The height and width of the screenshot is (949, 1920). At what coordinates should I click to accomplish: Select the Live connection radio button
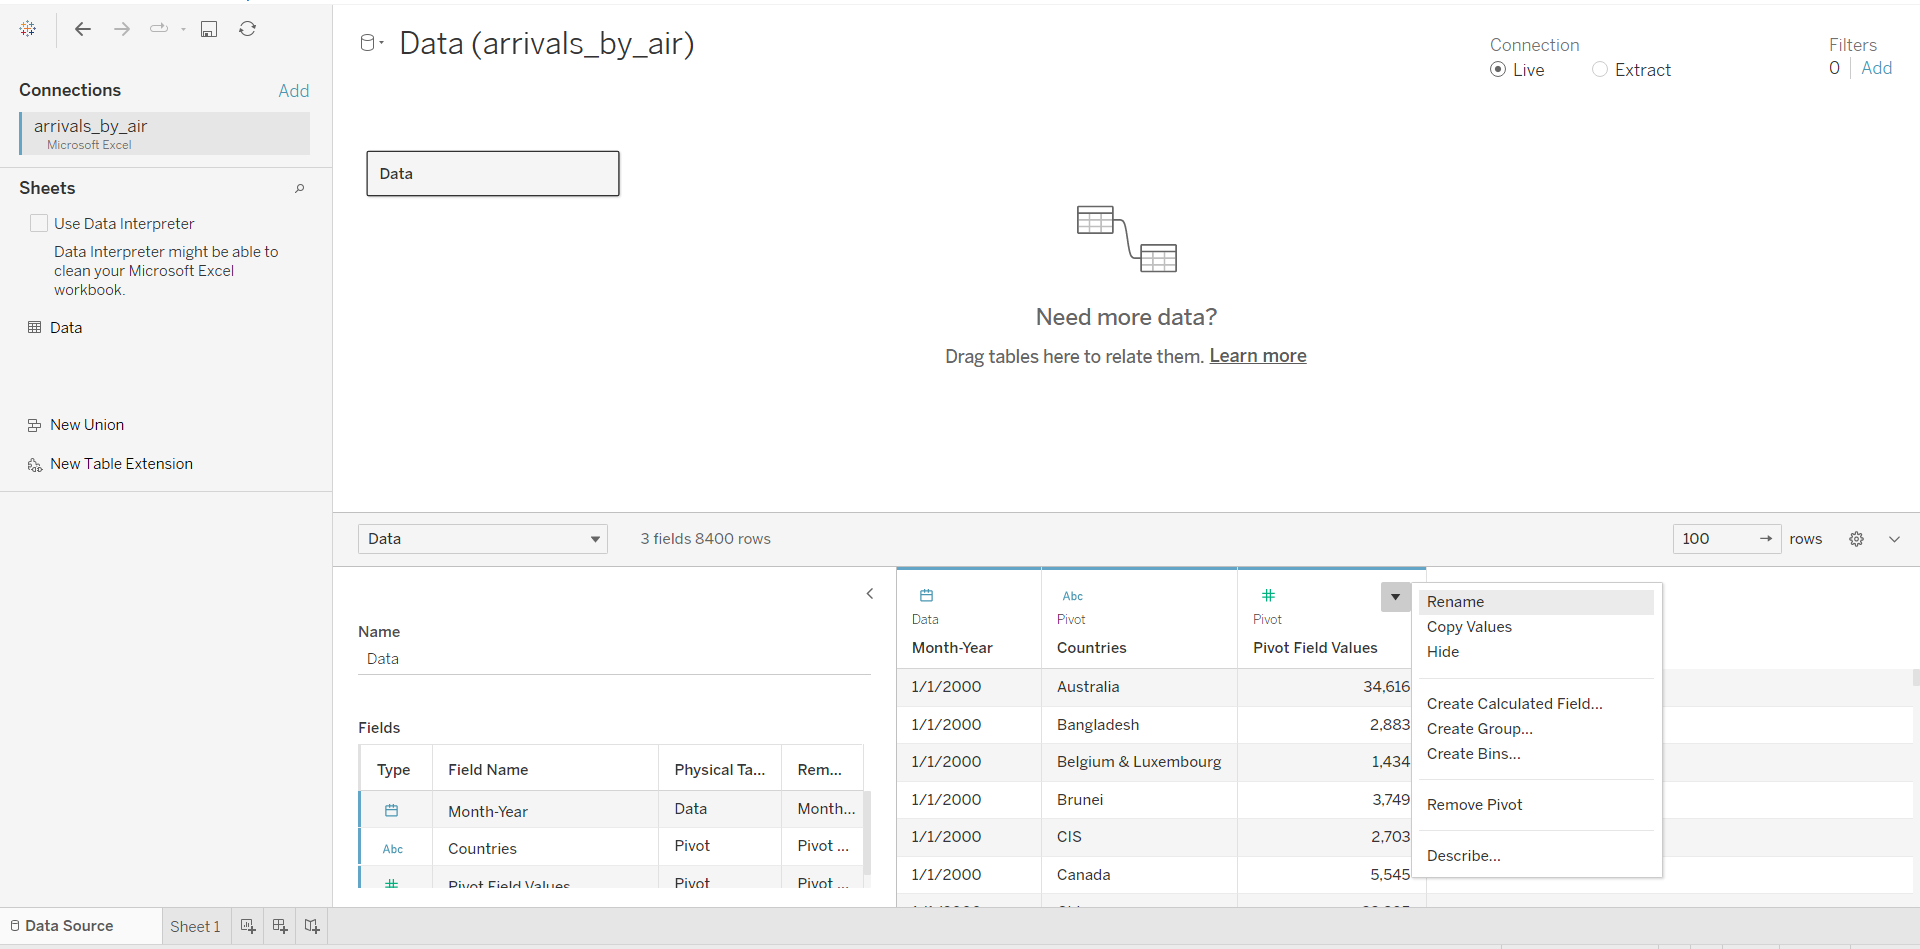[1498, 70]
